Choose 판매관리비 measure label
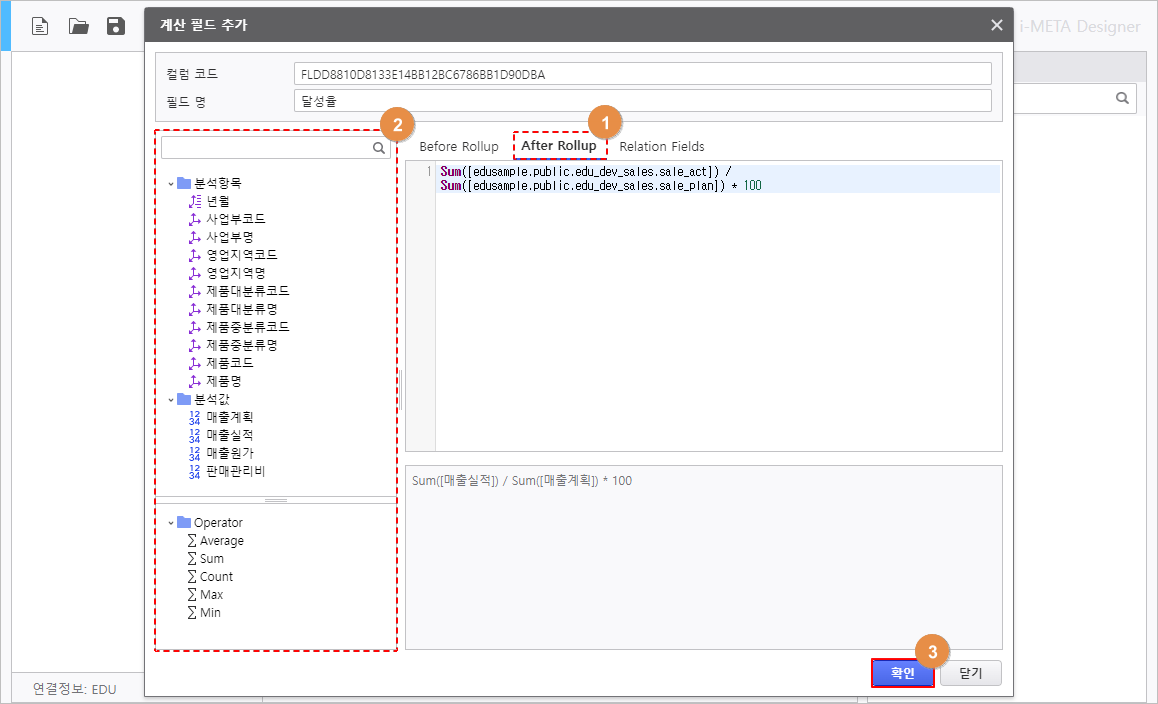Screen dimensions: 1158x704 click(236, 471)
